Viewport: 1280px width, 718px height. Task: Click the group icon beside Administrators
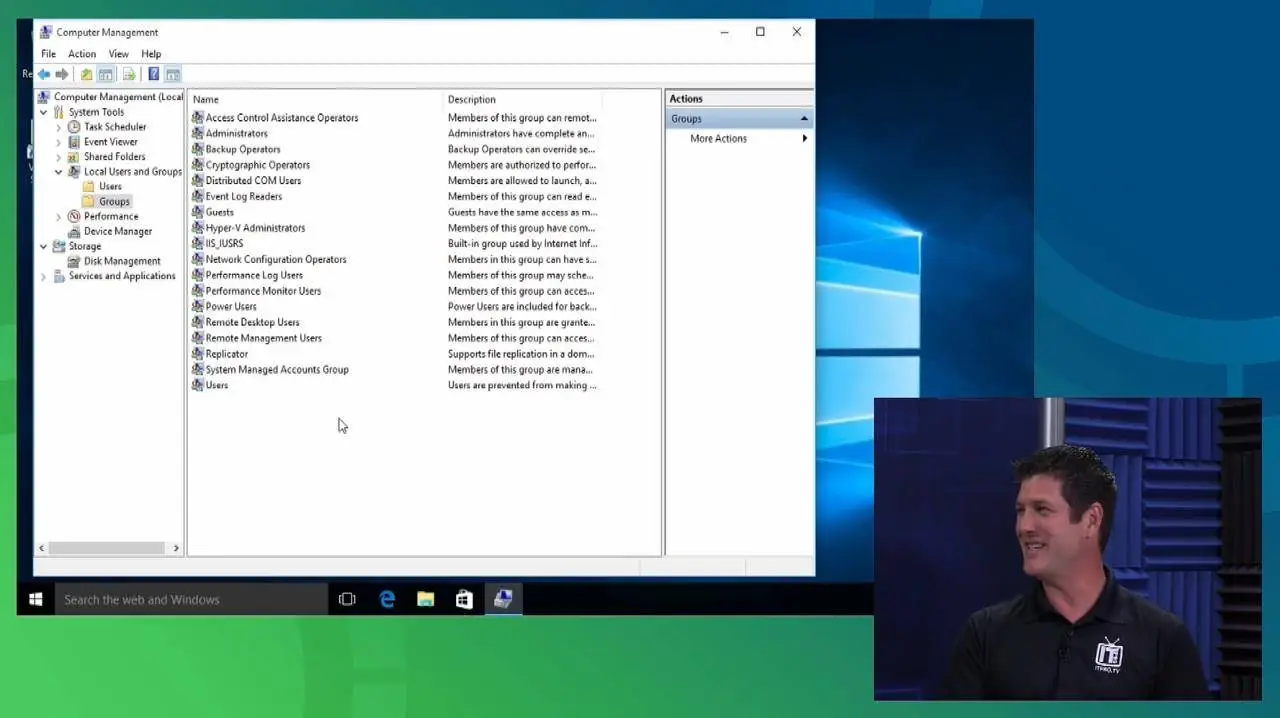197,133
